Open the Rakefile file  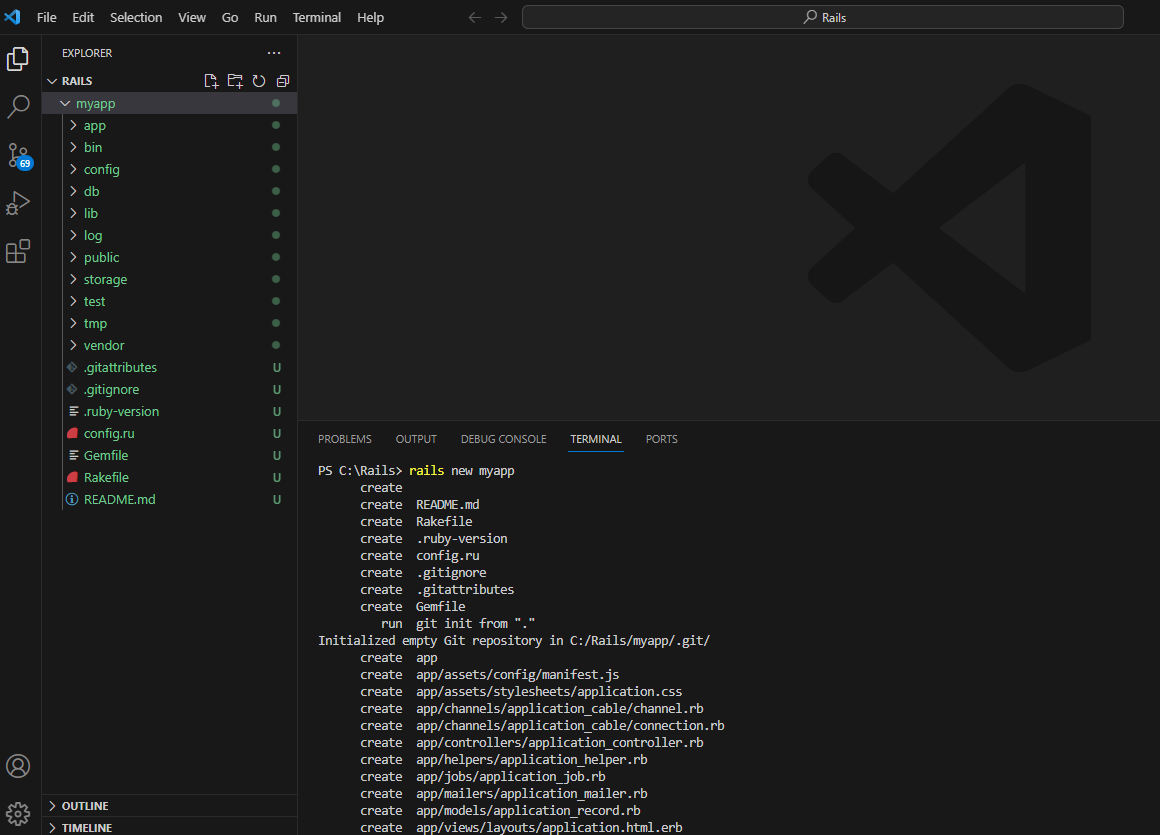[106, 478]
